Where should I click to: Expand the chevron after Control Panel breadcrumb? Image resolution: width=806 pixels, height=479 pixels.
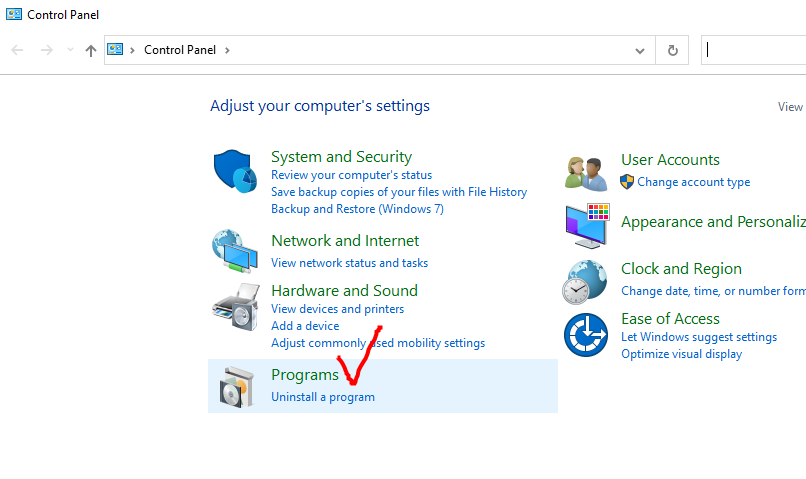(x=227, y=50)
